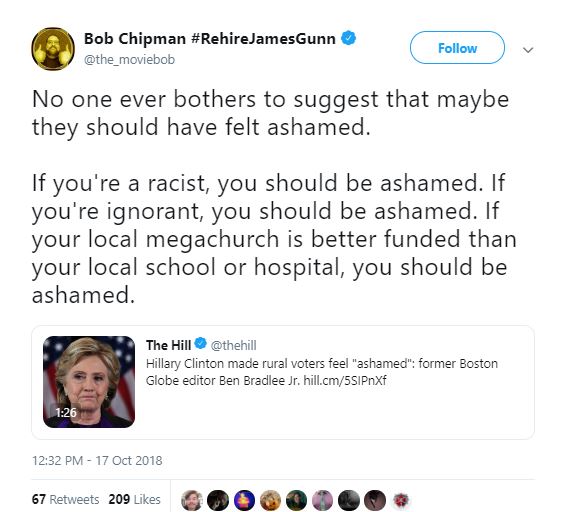Play the 1:26 Hillary Clinton video thumbnail
The width and height of the screenshot is (565, 512).
[89, 382]
